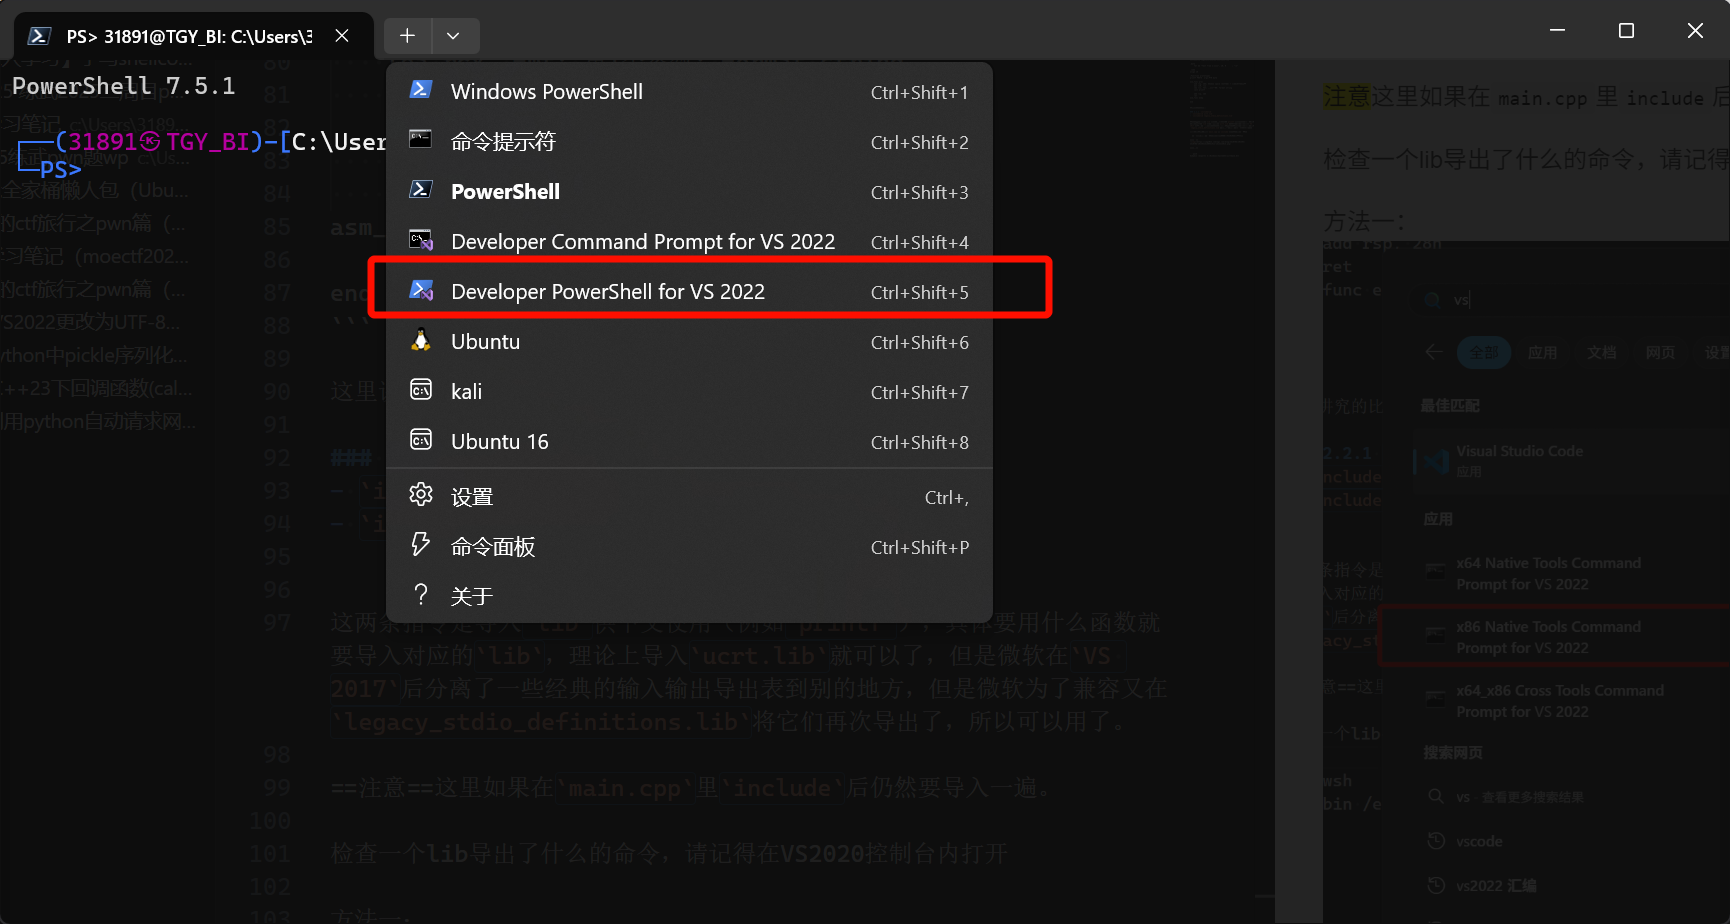
Task: Launch Developer PowerShell for VS 2022
Action: pos(689,292)
